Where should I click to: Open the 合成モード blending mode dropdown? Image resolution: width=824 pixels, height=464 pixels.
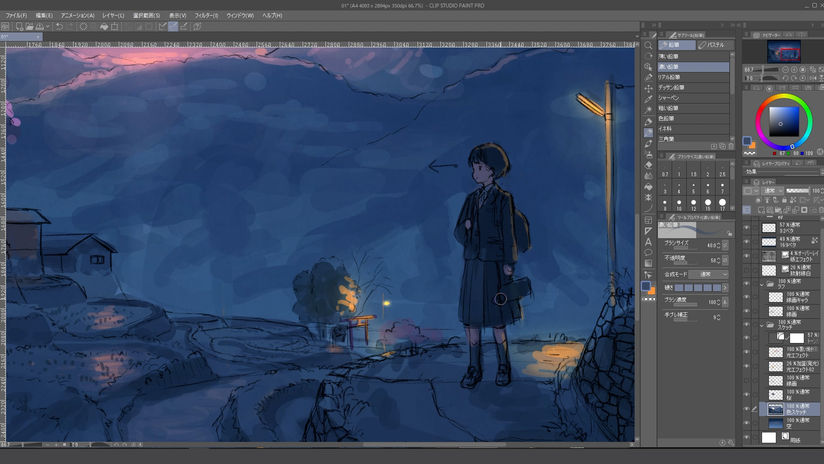[708, 274]
